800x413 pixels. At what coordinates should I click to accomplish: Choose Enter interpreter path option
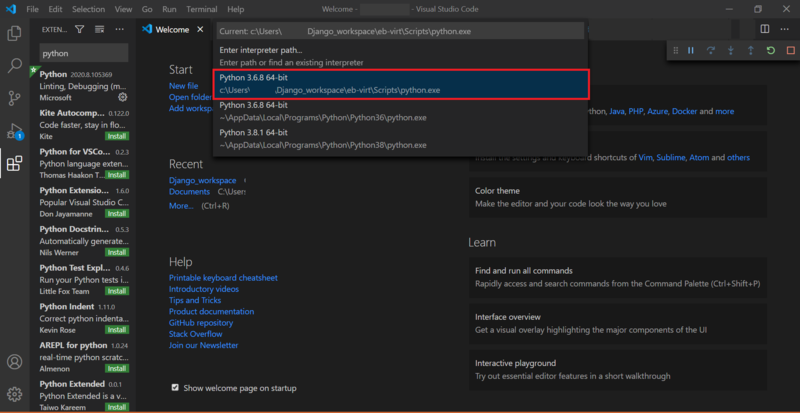click(x=400, y=56)
